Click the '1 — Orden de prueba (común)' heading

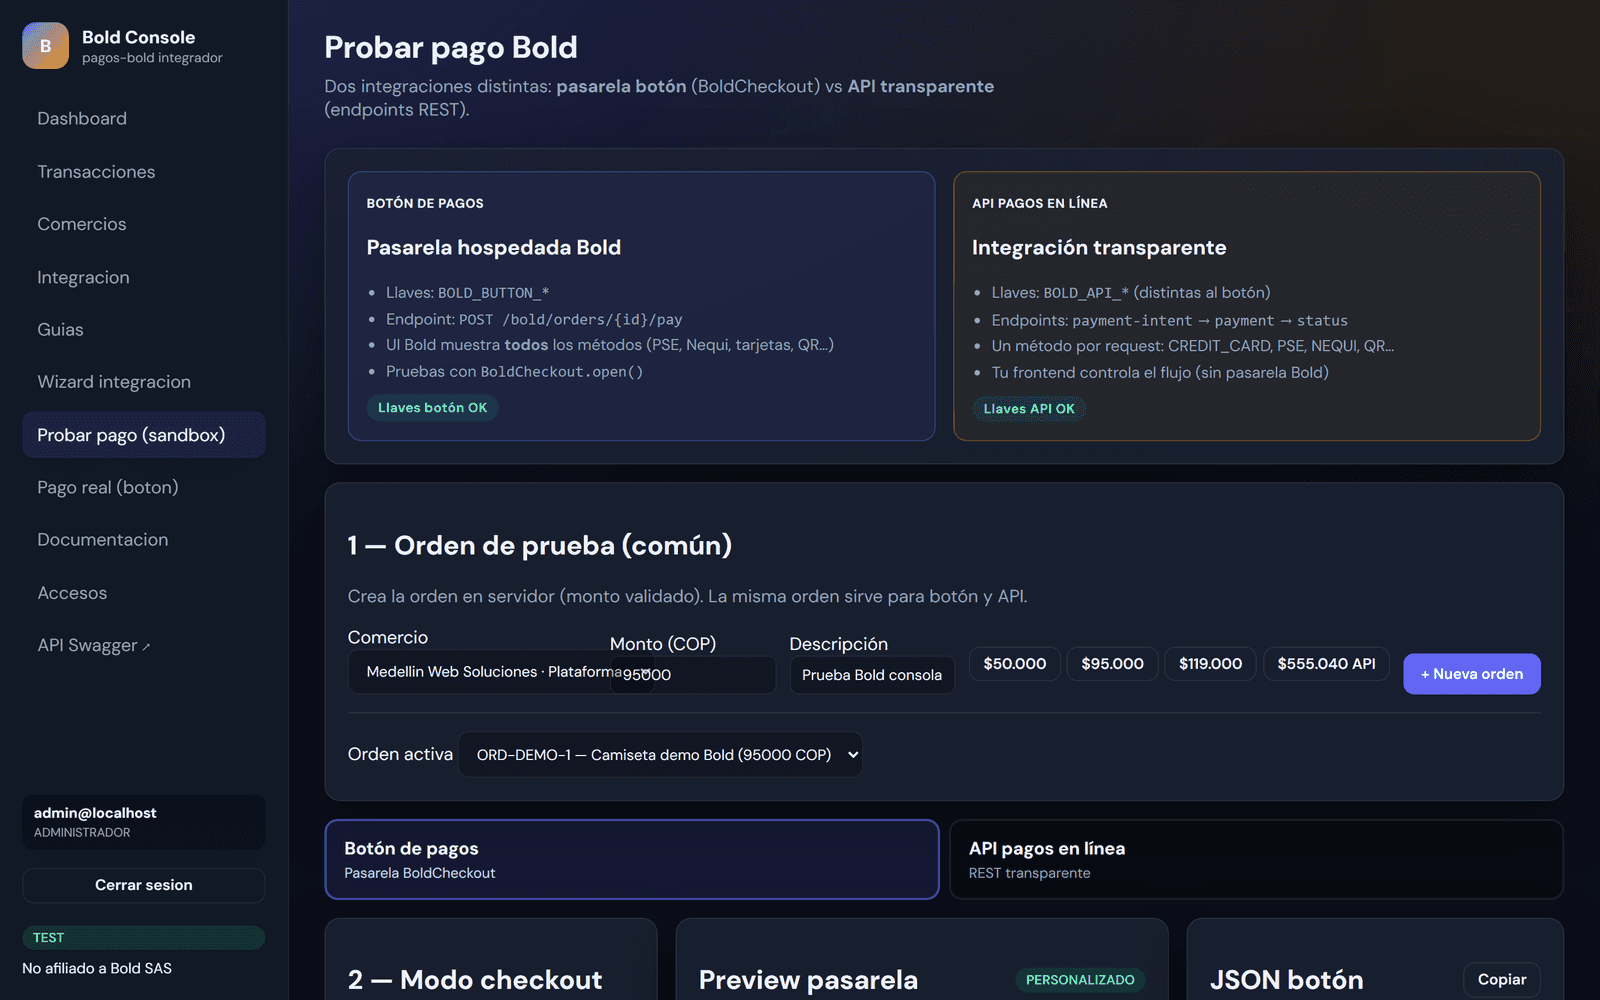click(x=540, y=545)
